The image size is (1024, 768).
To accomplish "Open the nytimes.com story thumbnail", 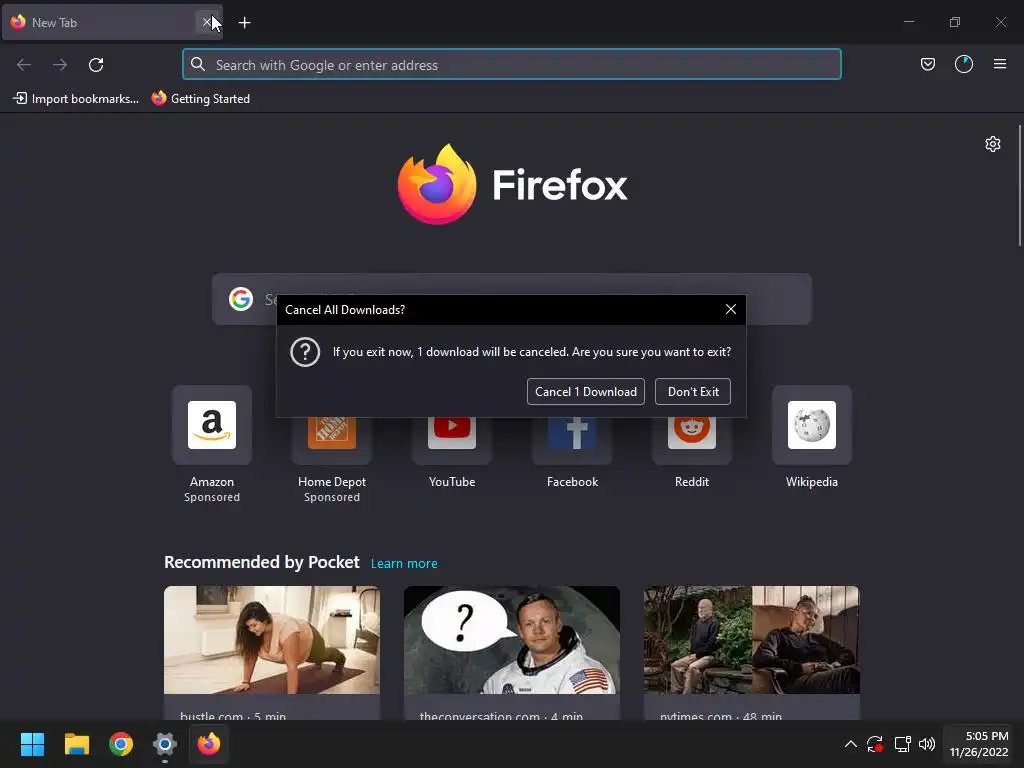I will coord(752,640).
